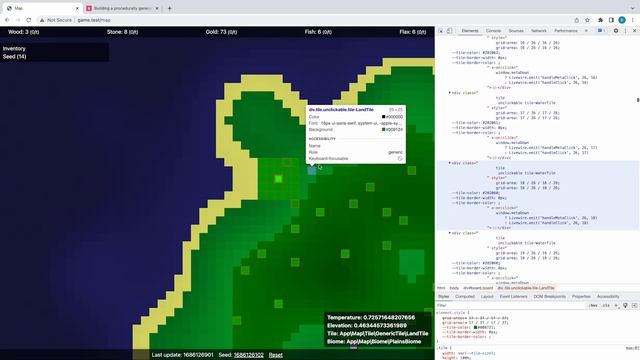Select the Computed pane tab
This screenshot has height=360, width=640.
click(x=465, y=297)
